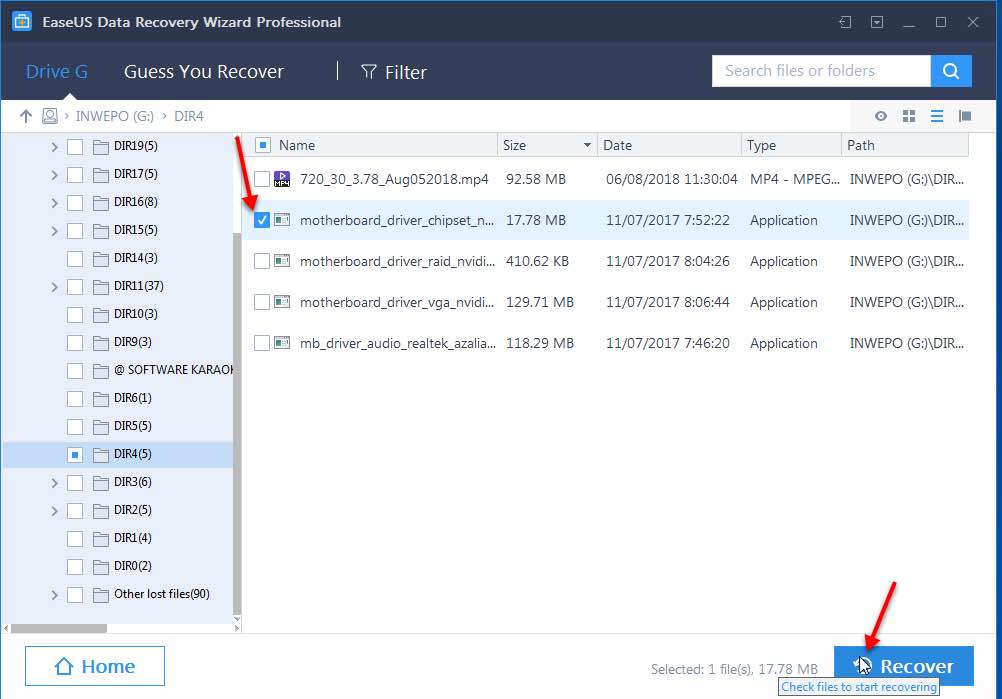This screenshot has height=699, width=1002.
Task: Tick the DIR5(5) folder checkbox
Action: (75, 426)
